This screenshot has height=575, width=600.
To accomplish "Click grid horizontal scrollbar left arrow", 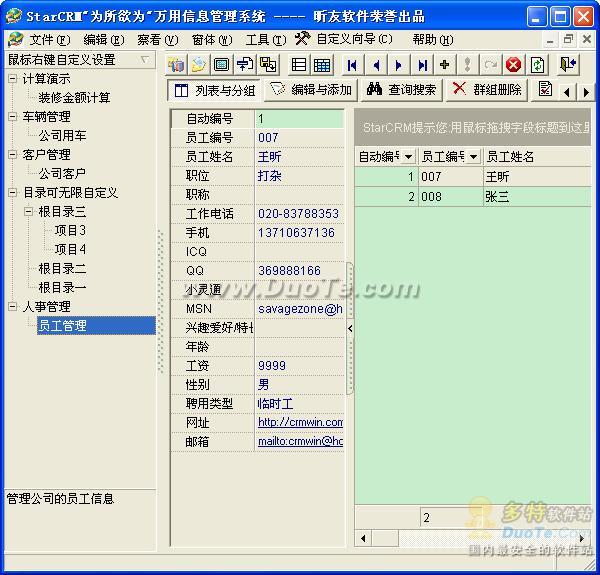I will click(x=363, y=538).
